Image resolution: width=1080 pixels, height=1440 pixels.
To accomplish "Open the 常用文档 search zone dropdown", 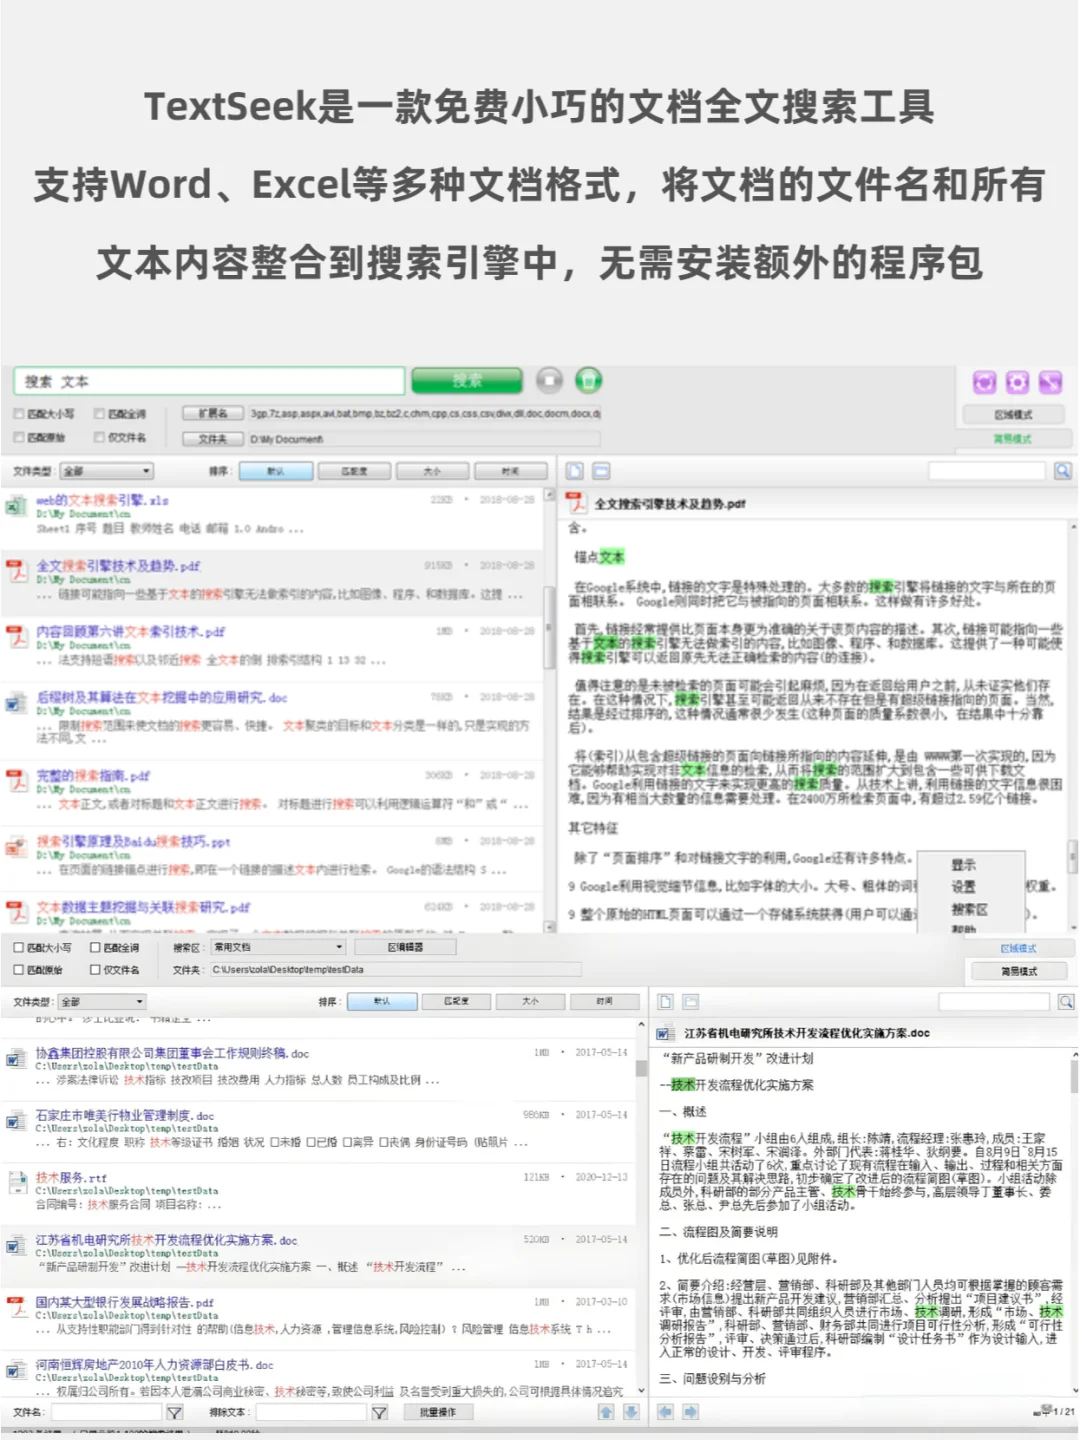I will point(276,946).
